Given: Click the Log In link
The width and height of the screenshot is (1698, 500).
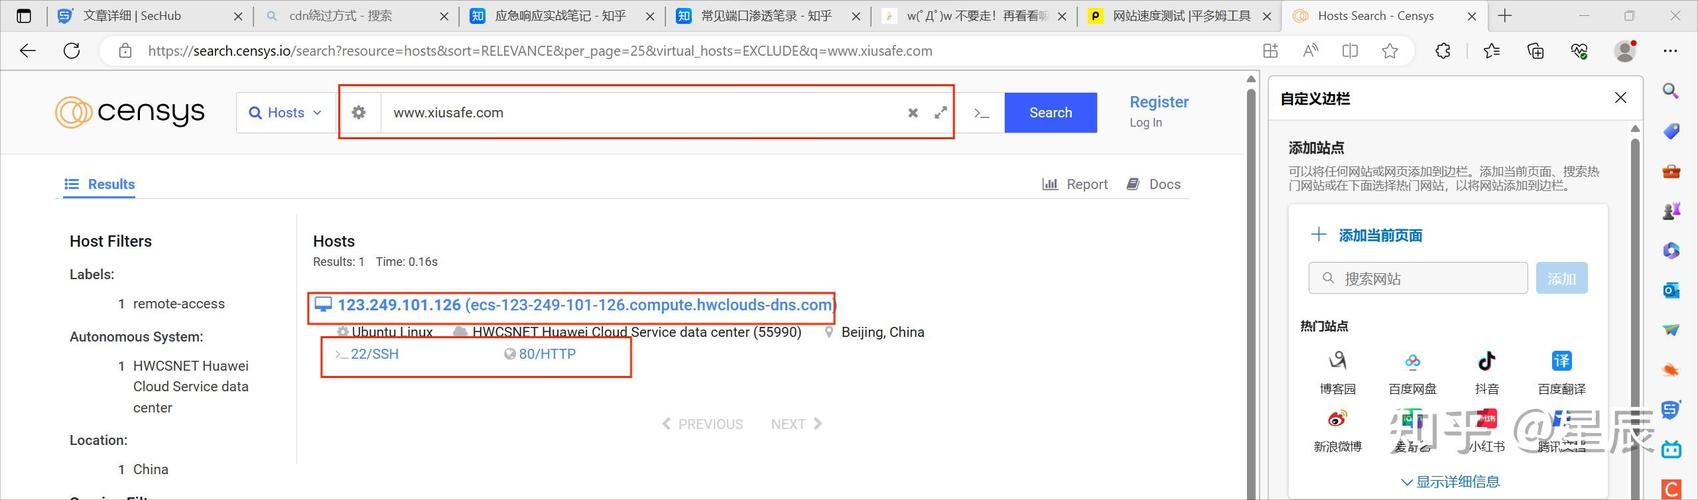Looking at the screenshot, I should pyautogui.click(x=1146, y=123).
